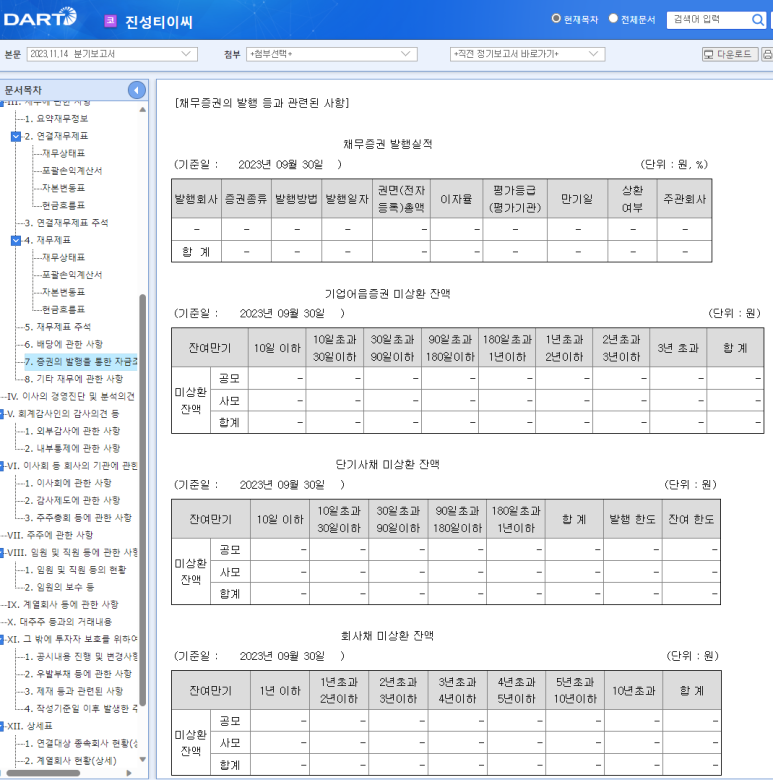Viewport: 773px width, 780px height.
Task: Open 포괄손익계산서 under 연결재무제표
Action: point(72,171)
